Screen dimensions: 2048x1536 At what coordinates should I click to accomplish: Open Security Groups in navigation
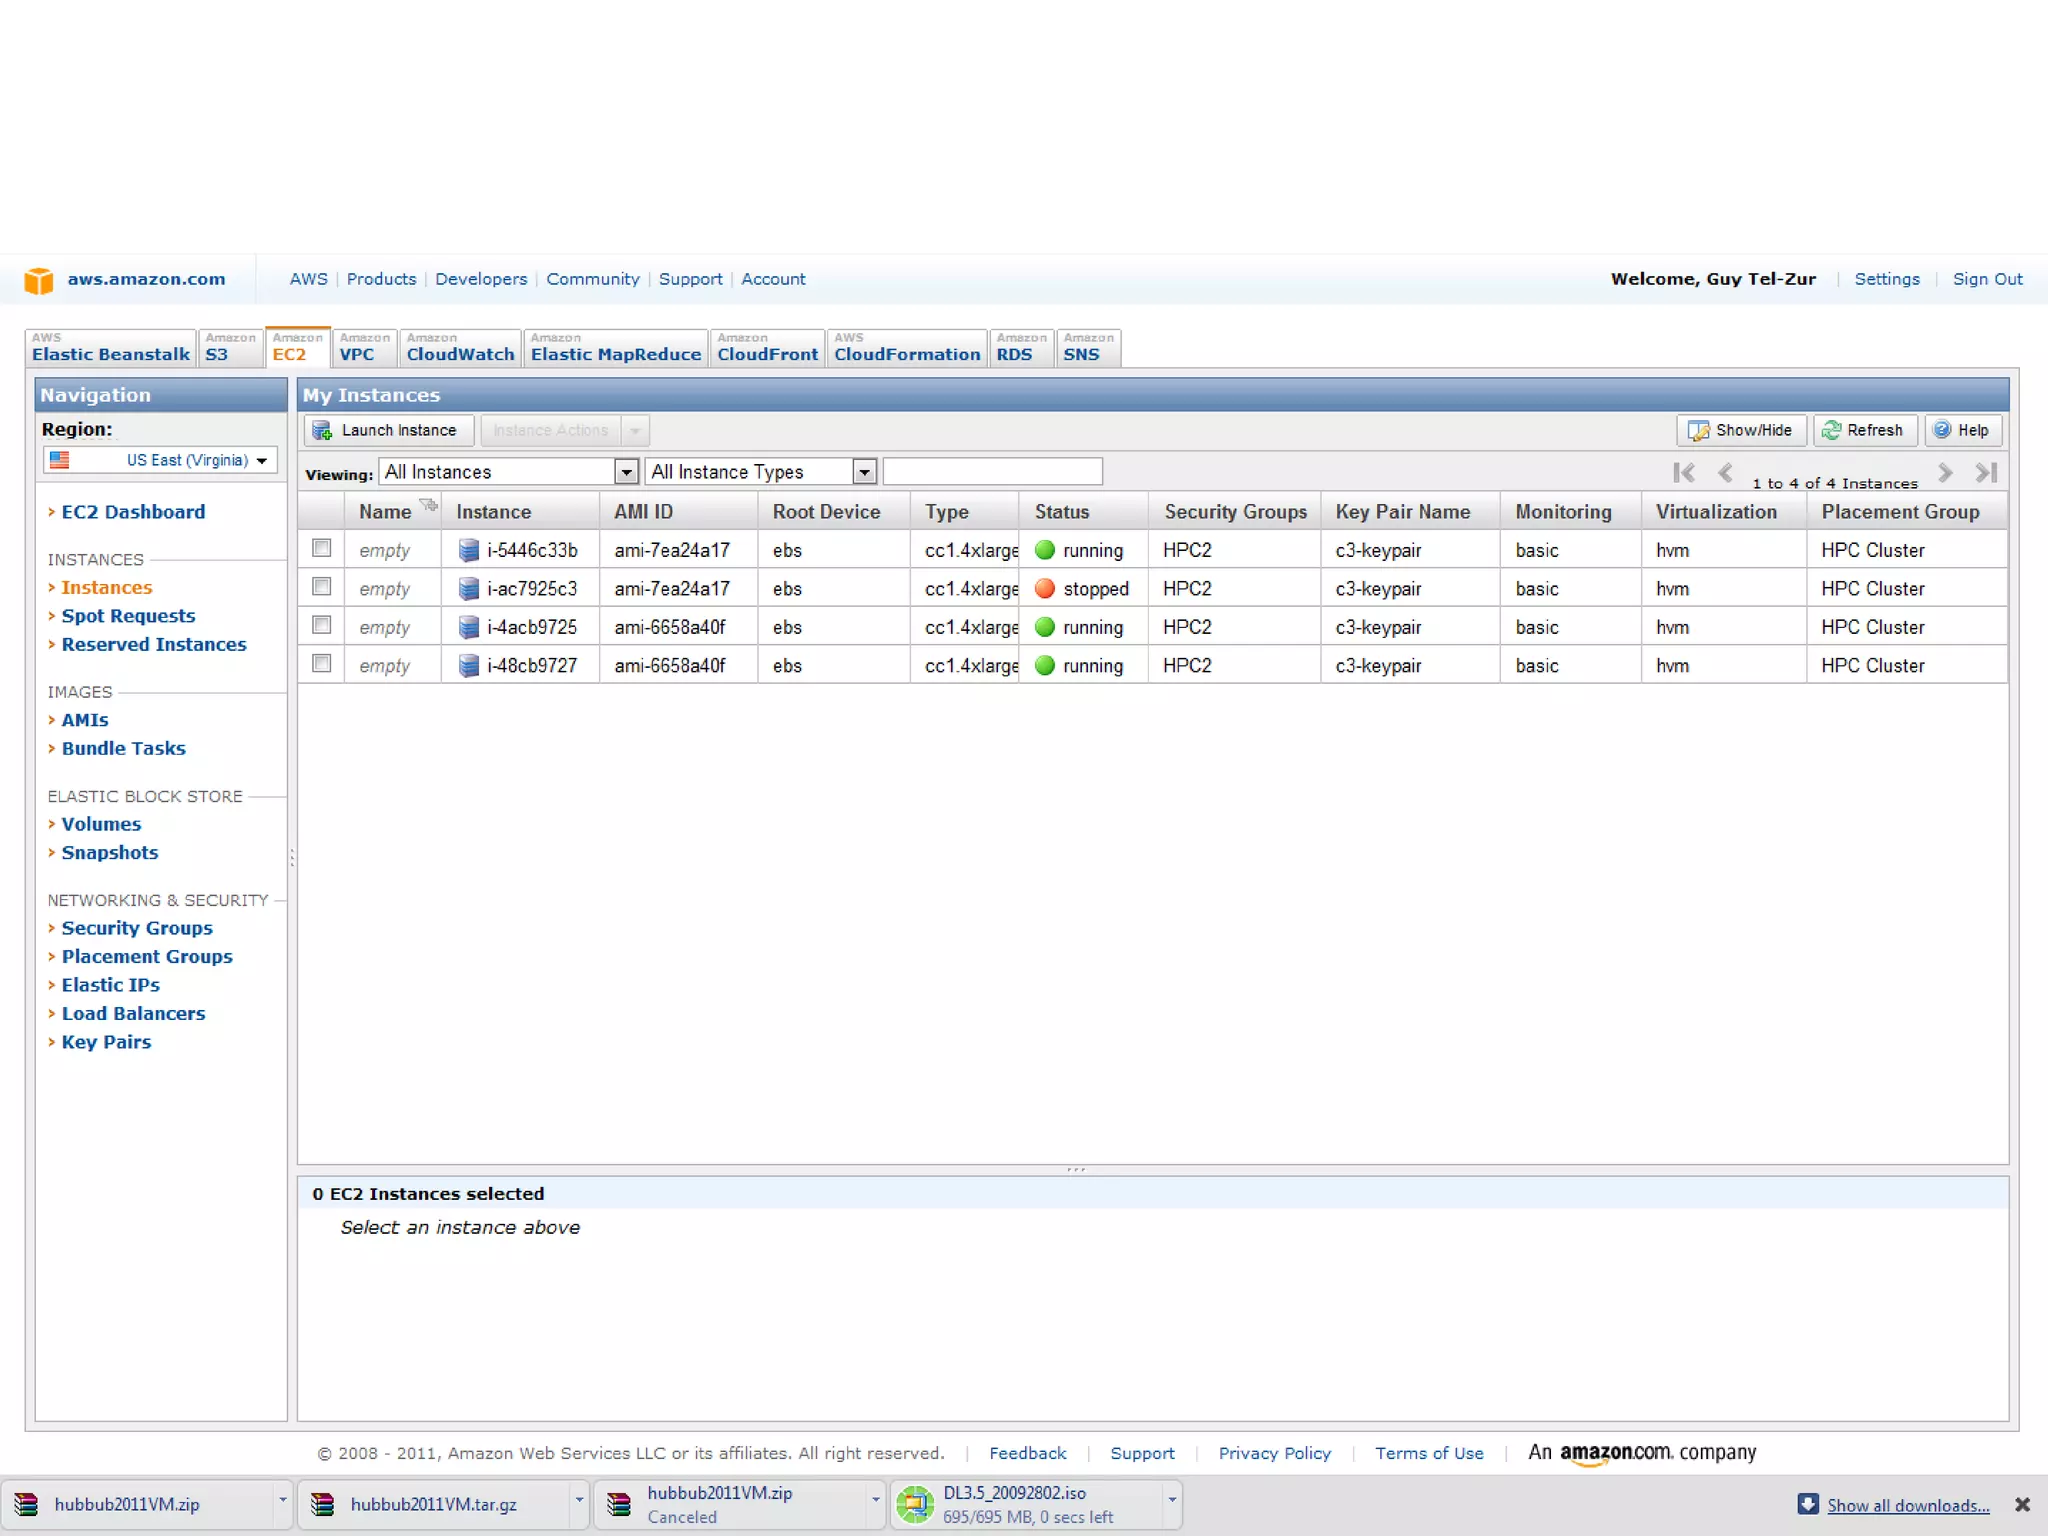tap(137, 928)
